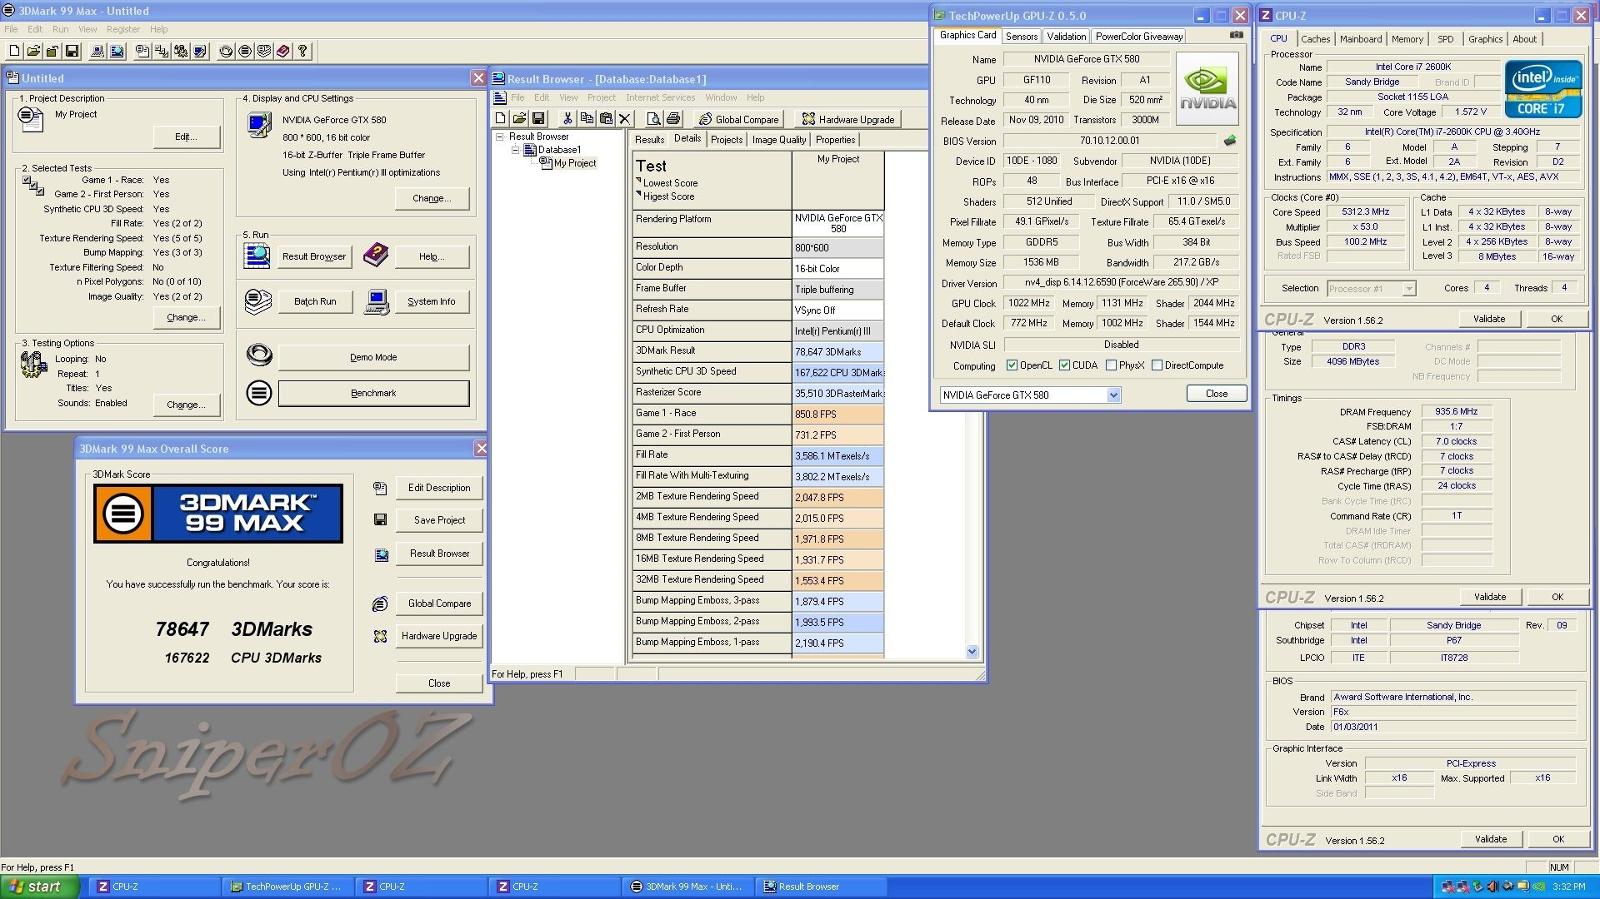Image resolution: width=1600 pixels, height=899 pixels.
Task: Click System Info button in Run section
Action: point(431,301)
